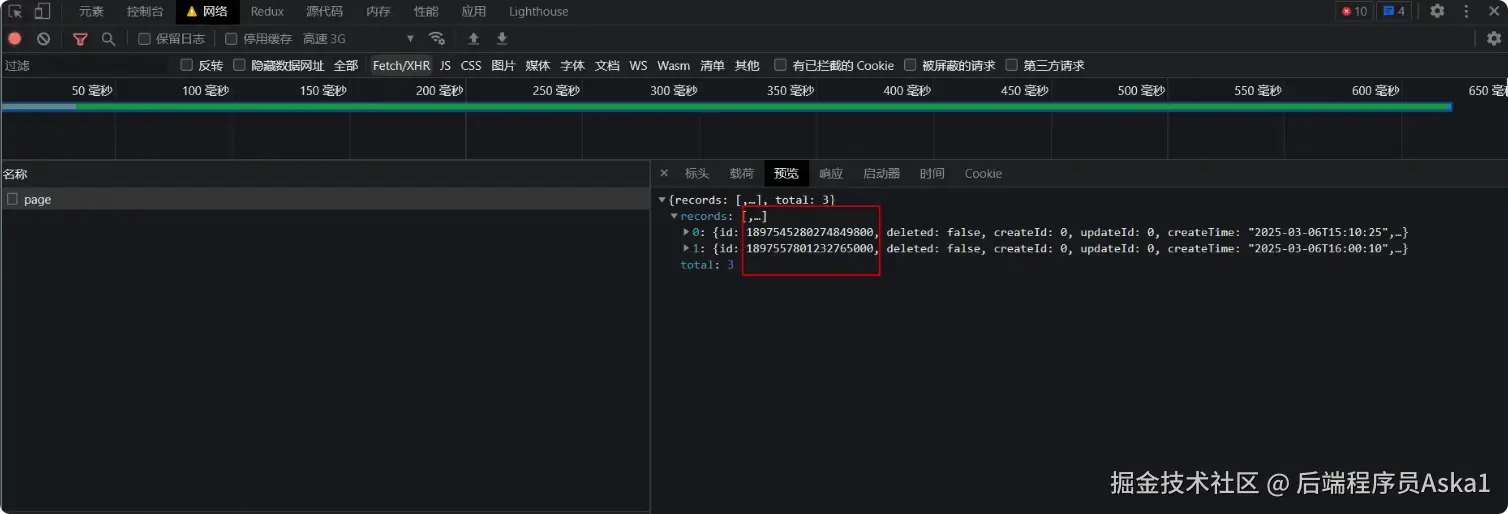Show the 载荷 details tab
1508x514 pixels.
(741, 173)
